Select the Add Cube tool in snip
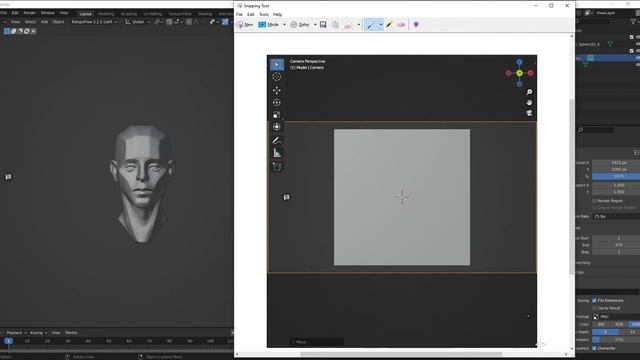 (277, 167)
